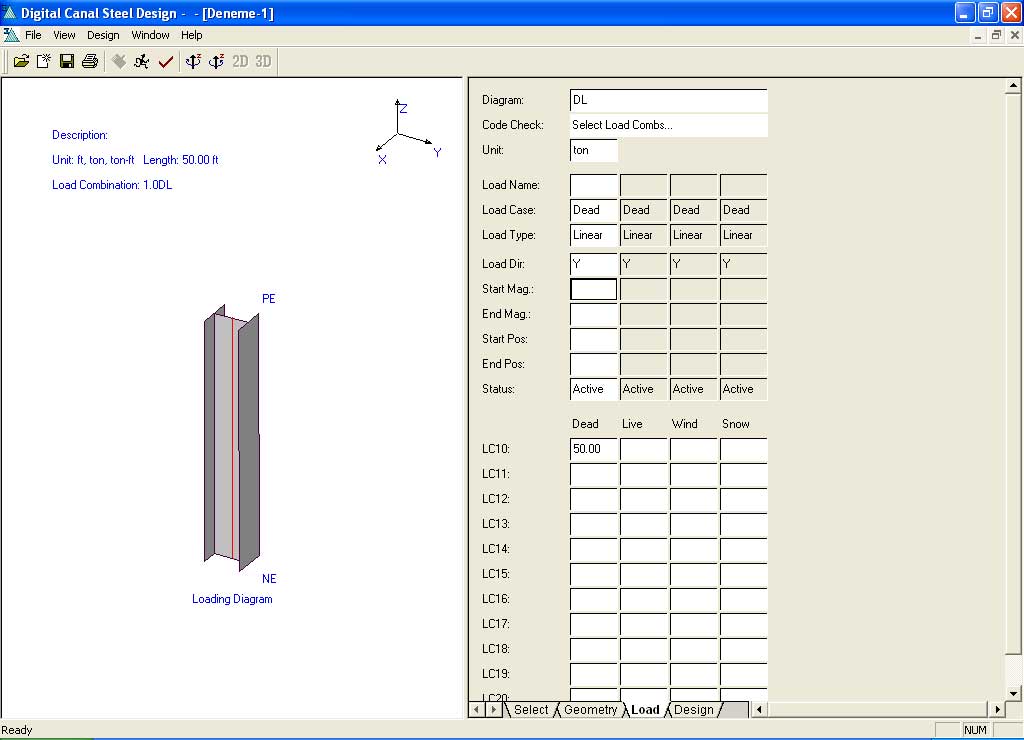
Task: Click the LC10 Wind factor field
Action: (694, 449)
